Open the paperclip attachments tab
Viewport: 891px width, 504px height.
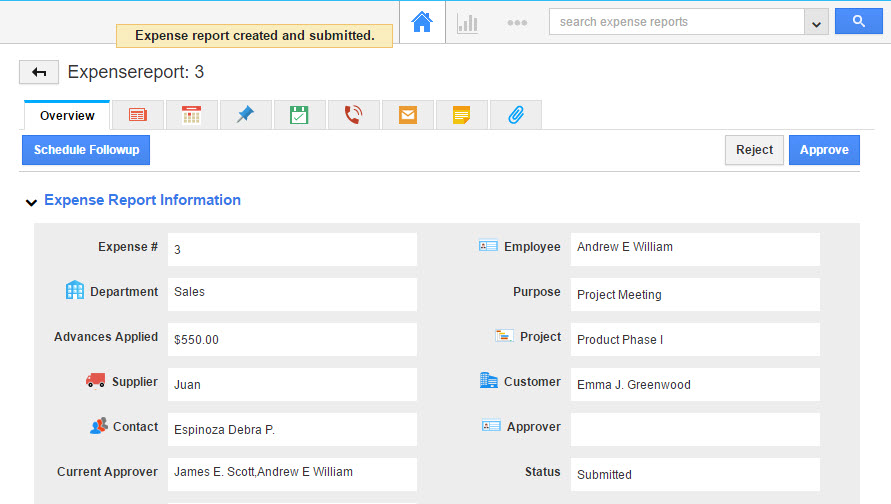pyautogui.click(x=515, y=115)
